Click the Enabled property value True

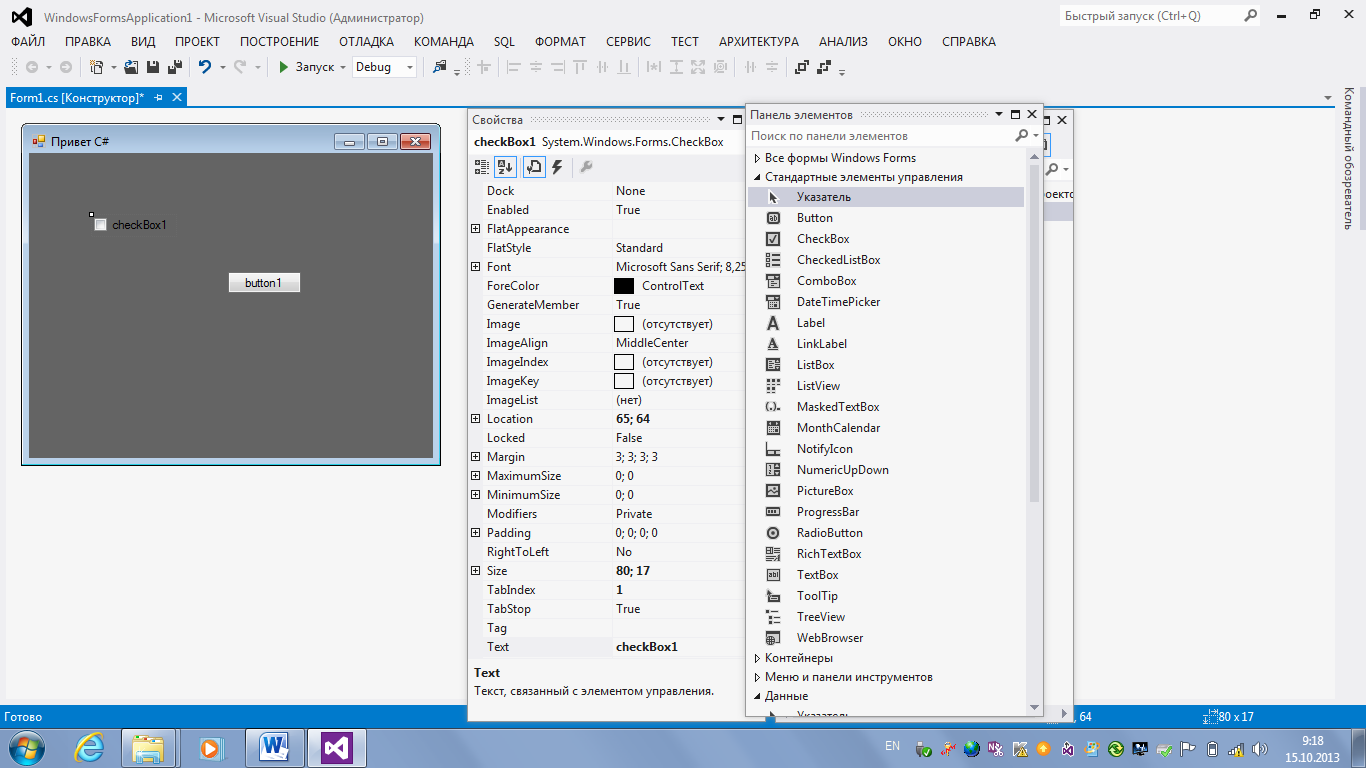click(x=628, y=210)
